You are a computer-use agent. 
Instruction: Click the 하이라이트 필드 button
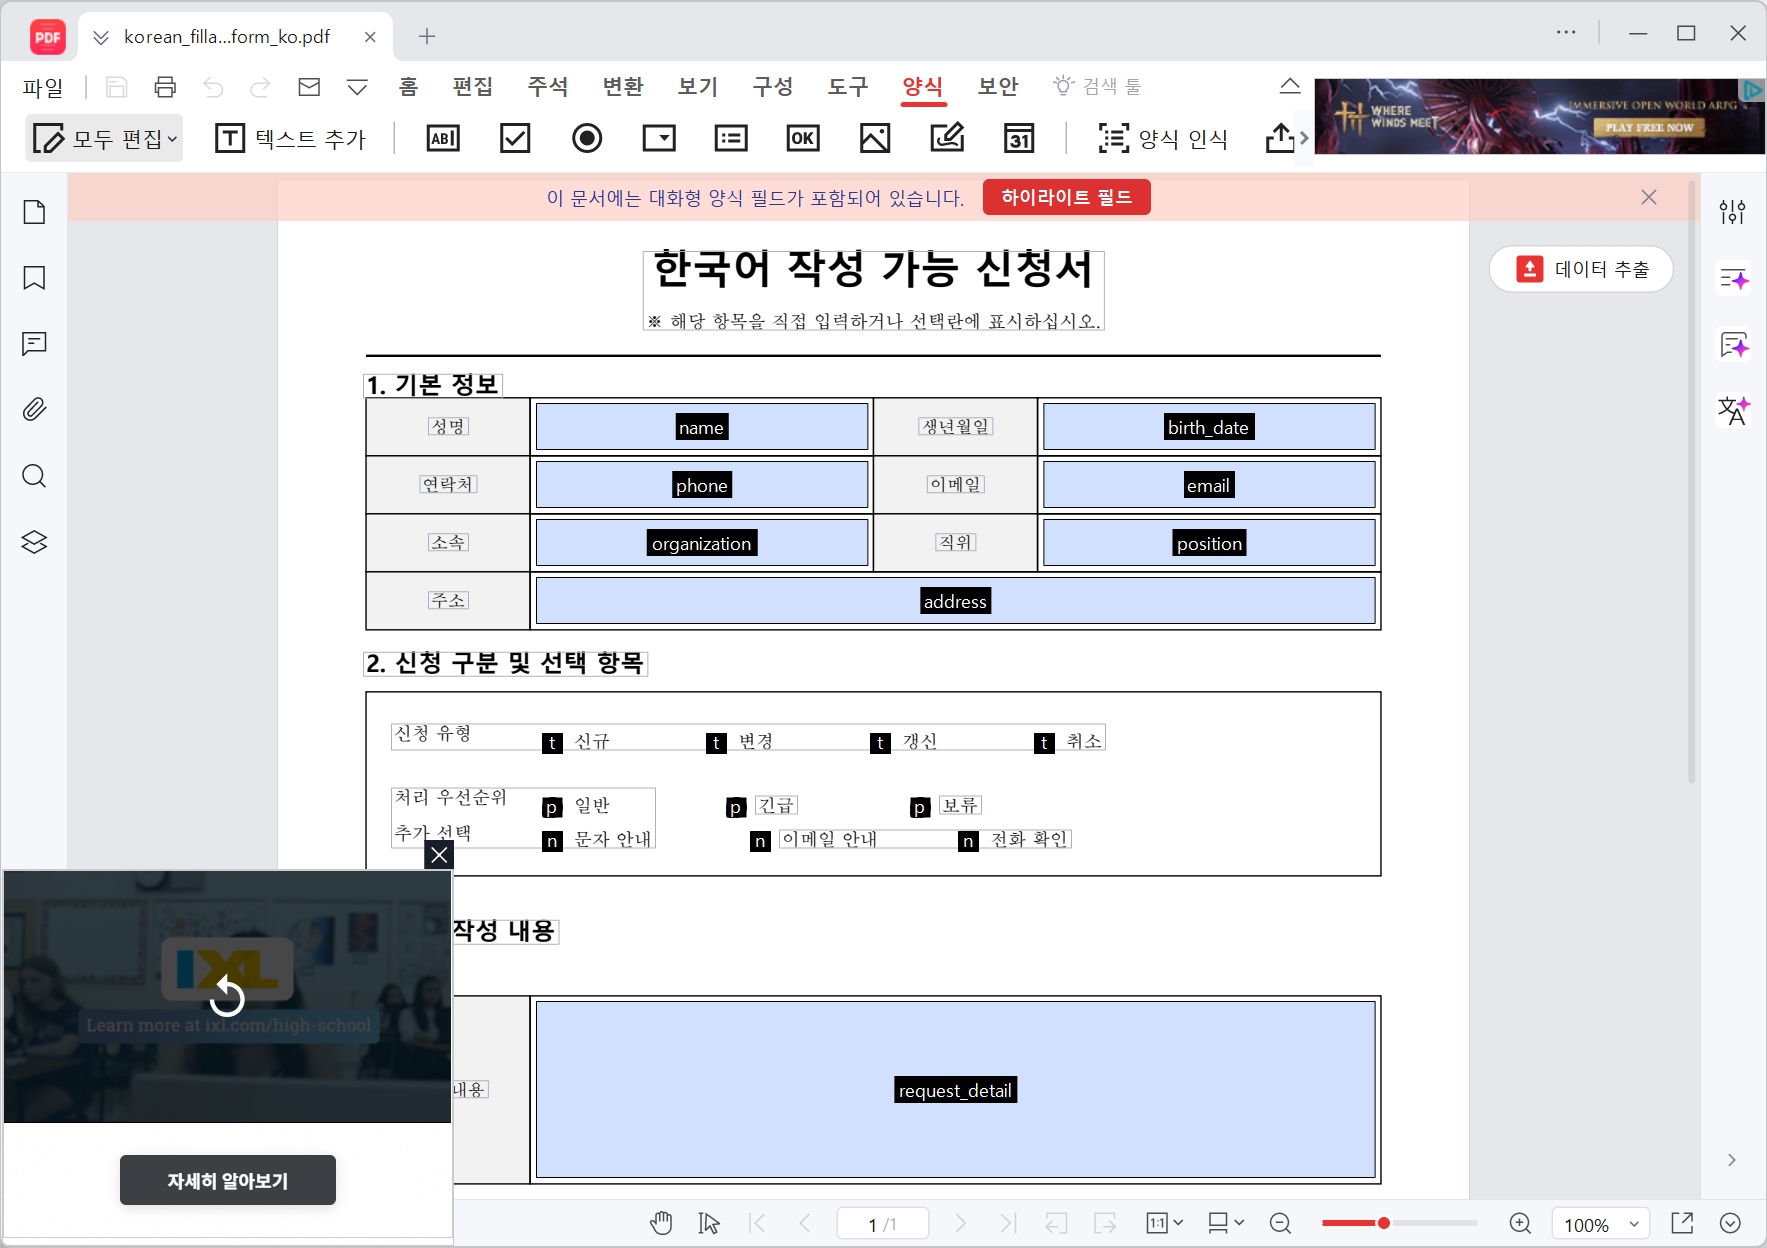(1066, 197)
